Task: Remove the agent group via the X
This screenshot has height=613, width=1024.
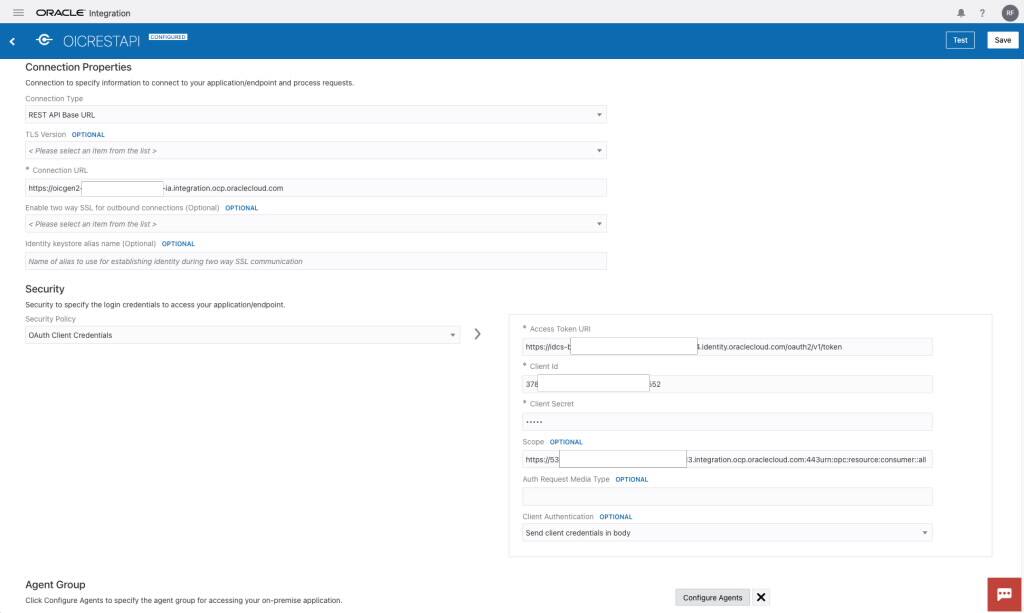Action: [x=760, y=596]
